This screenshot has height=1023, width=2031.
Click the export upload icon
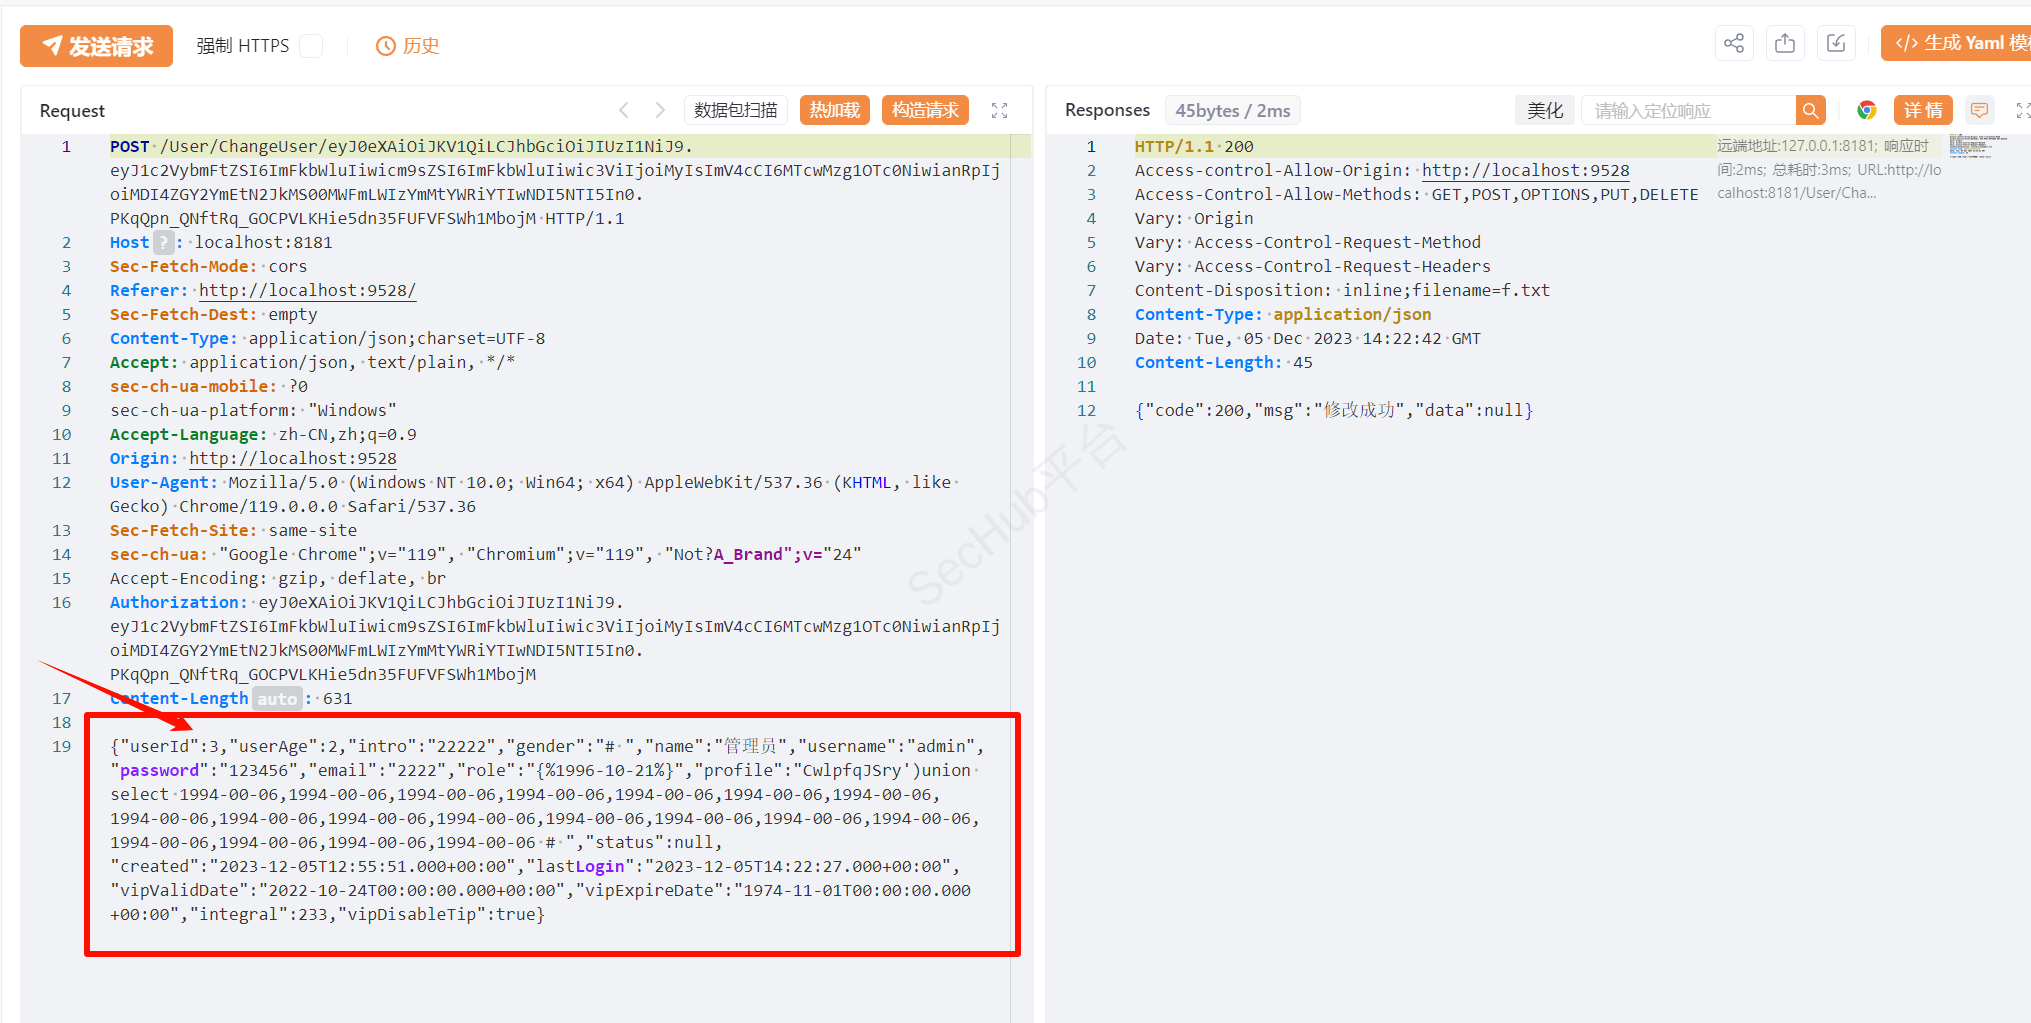click(1785, 43)
